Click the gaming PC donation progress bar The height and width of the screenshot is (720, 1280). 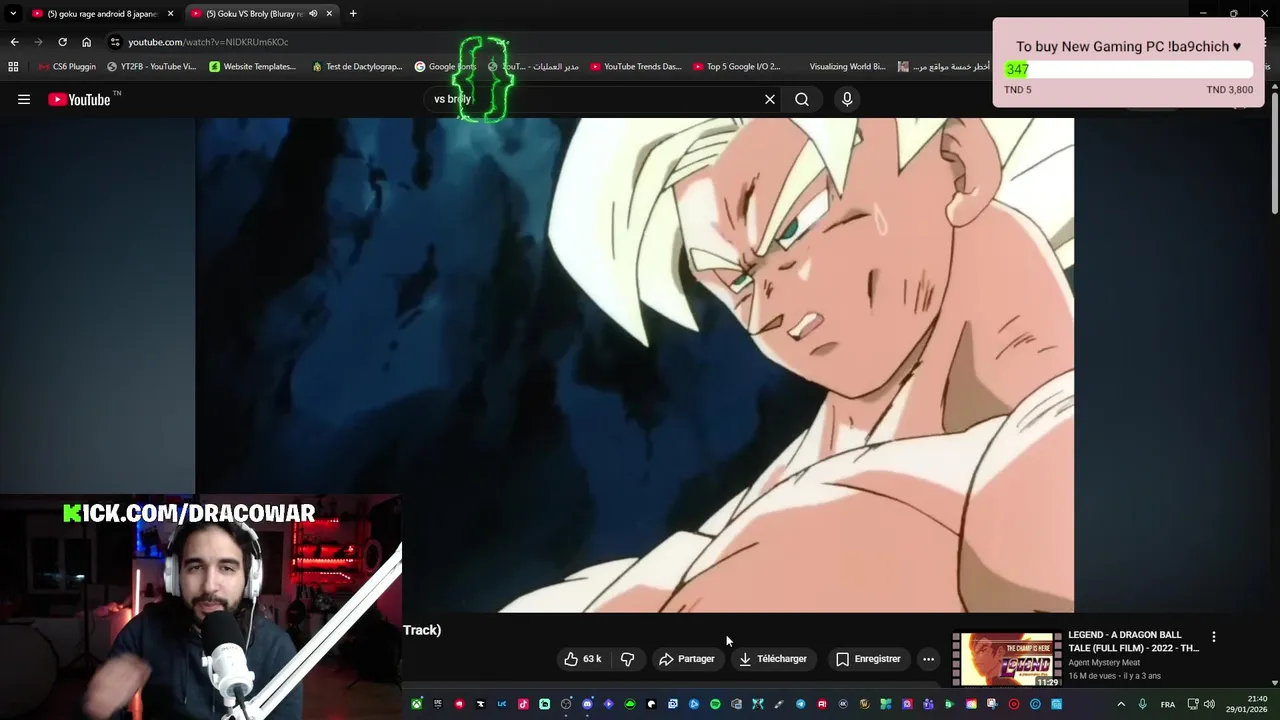coord(1129,69)
